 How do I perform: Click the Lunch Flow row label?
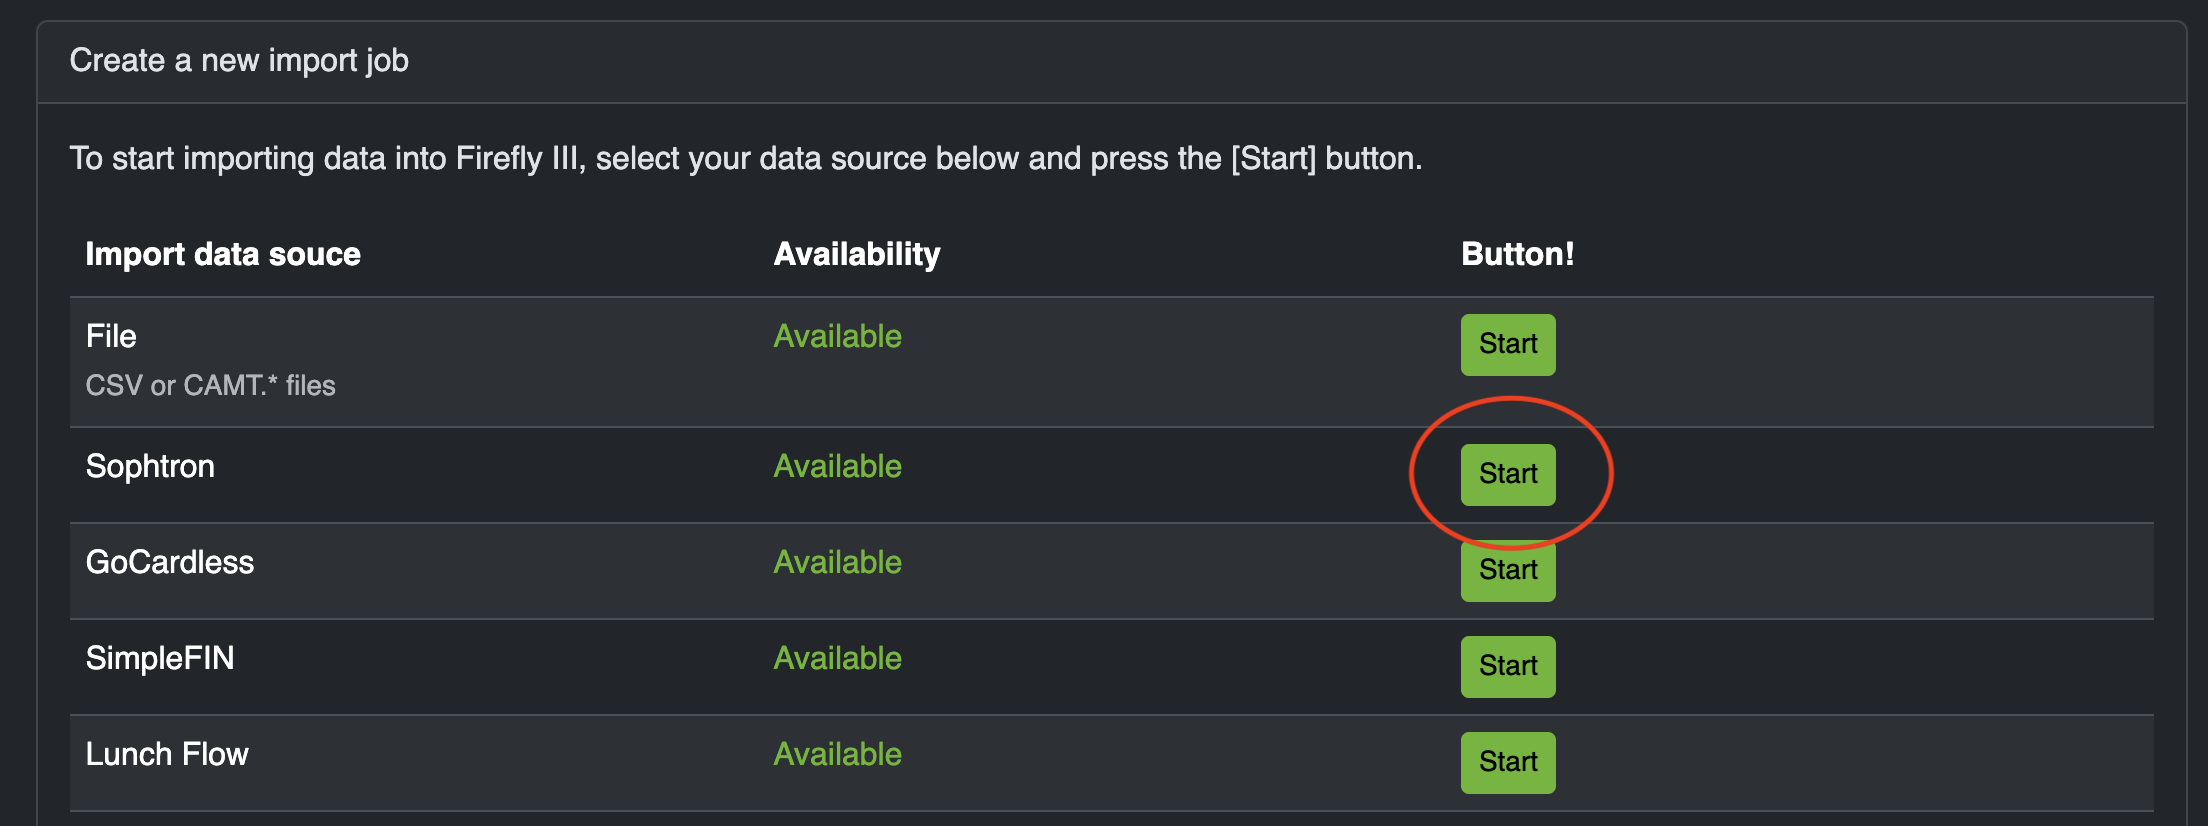(168, 753)
